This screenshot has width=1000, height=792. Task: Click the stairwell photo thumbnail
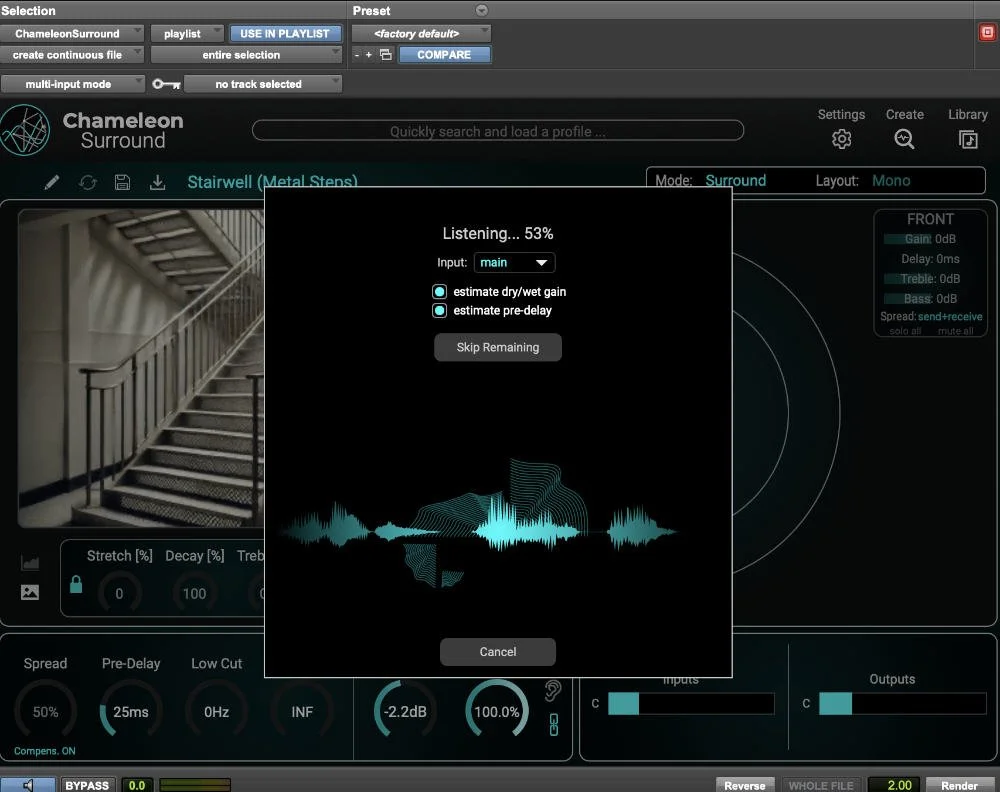[141, 369]
